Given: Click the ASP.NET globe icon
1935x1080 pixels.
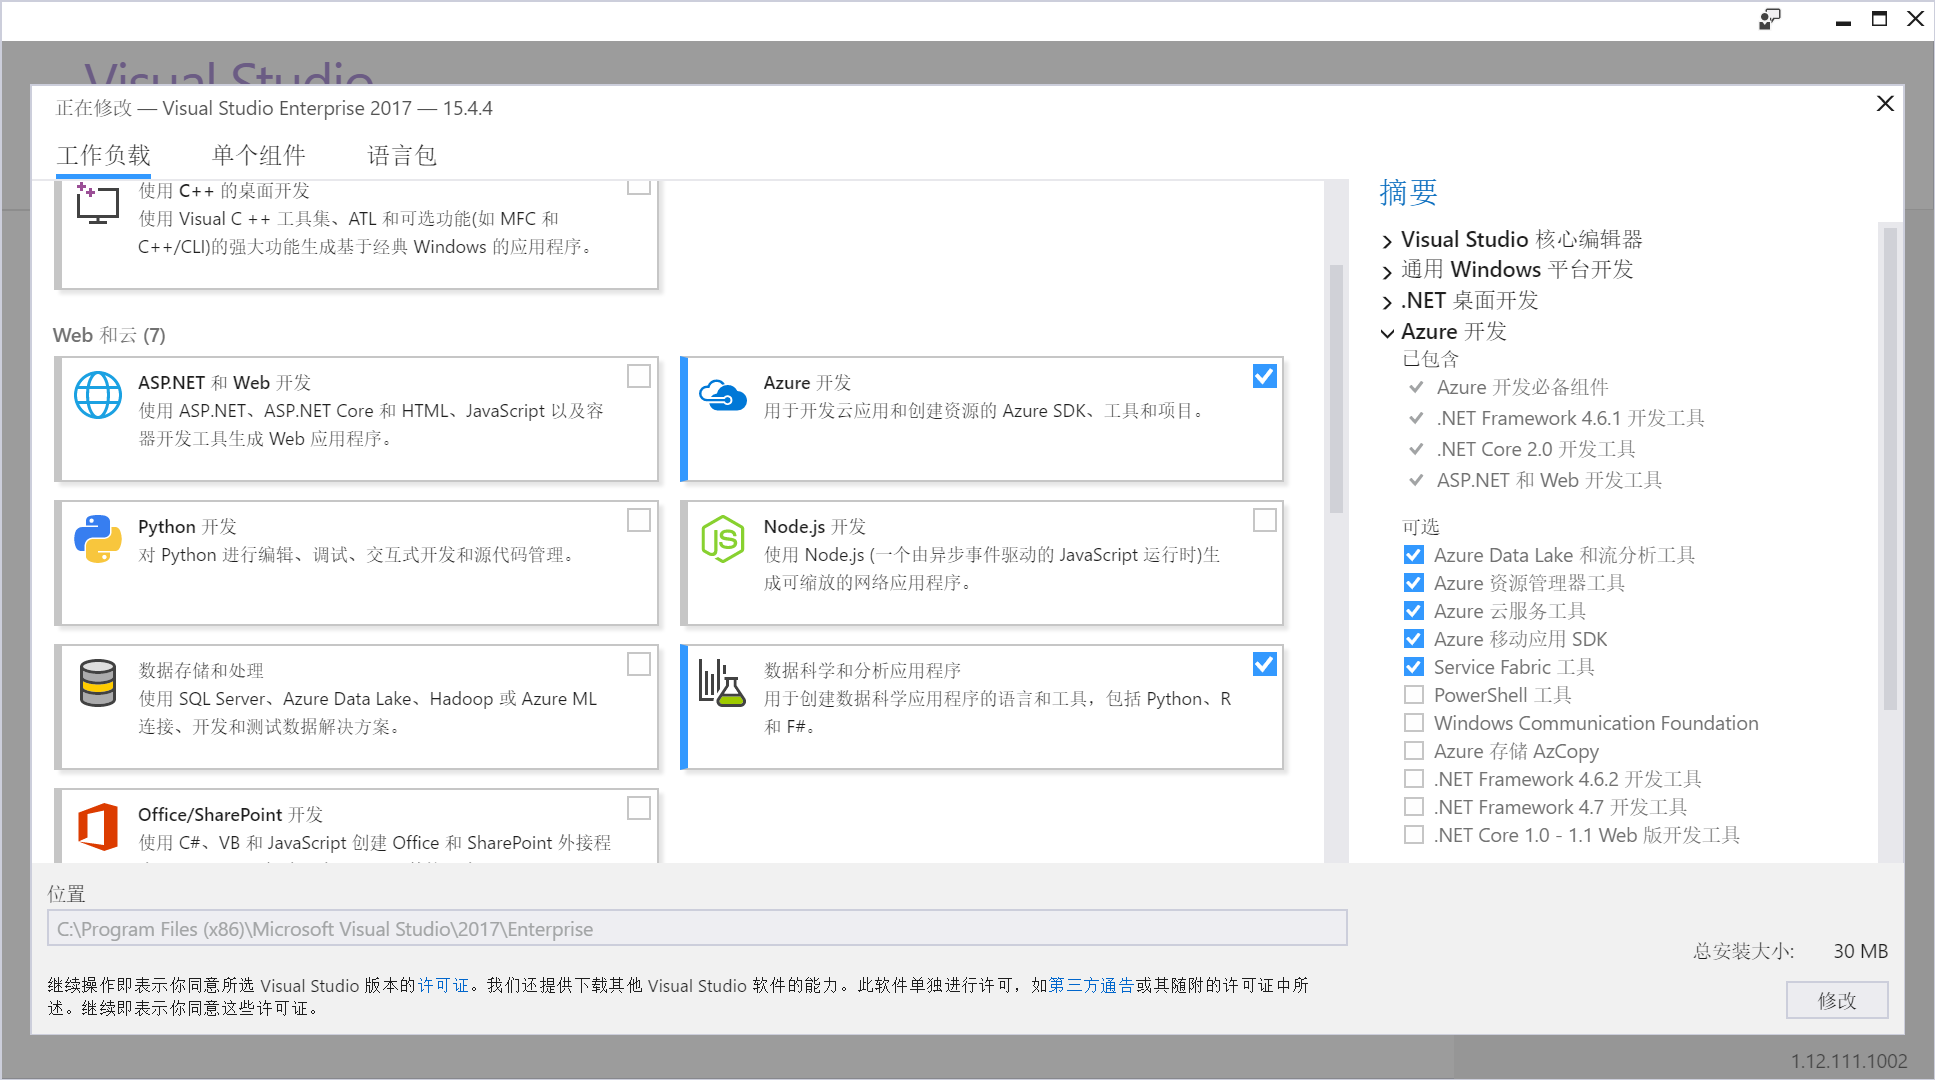Looking at the screenshot, I should [x=98, y=395].
